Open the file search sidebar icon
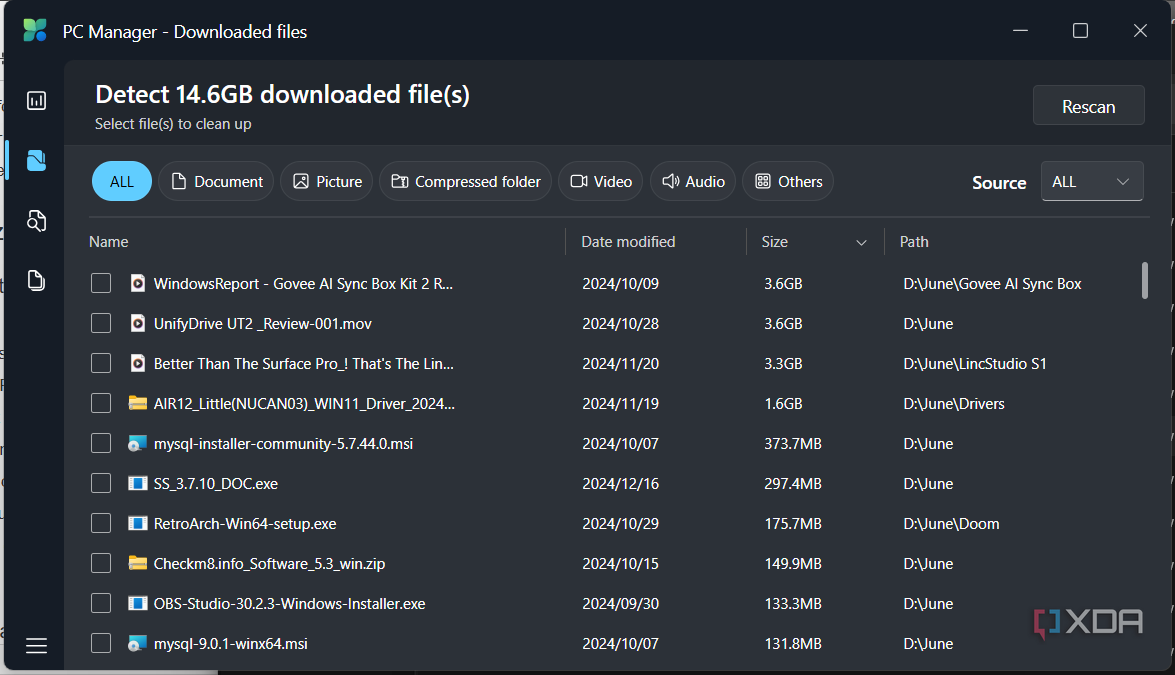Image resolution: width=1175 pixels, height=675 pixels. 36,221
